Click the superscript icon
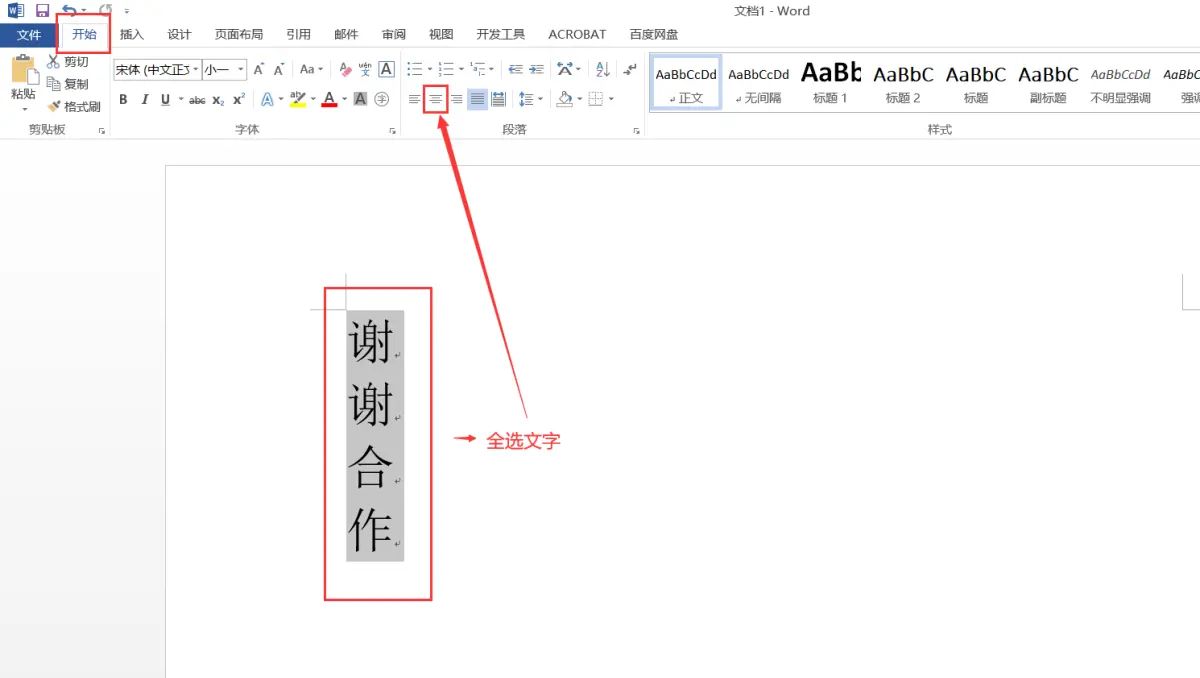 coord(238,99)
